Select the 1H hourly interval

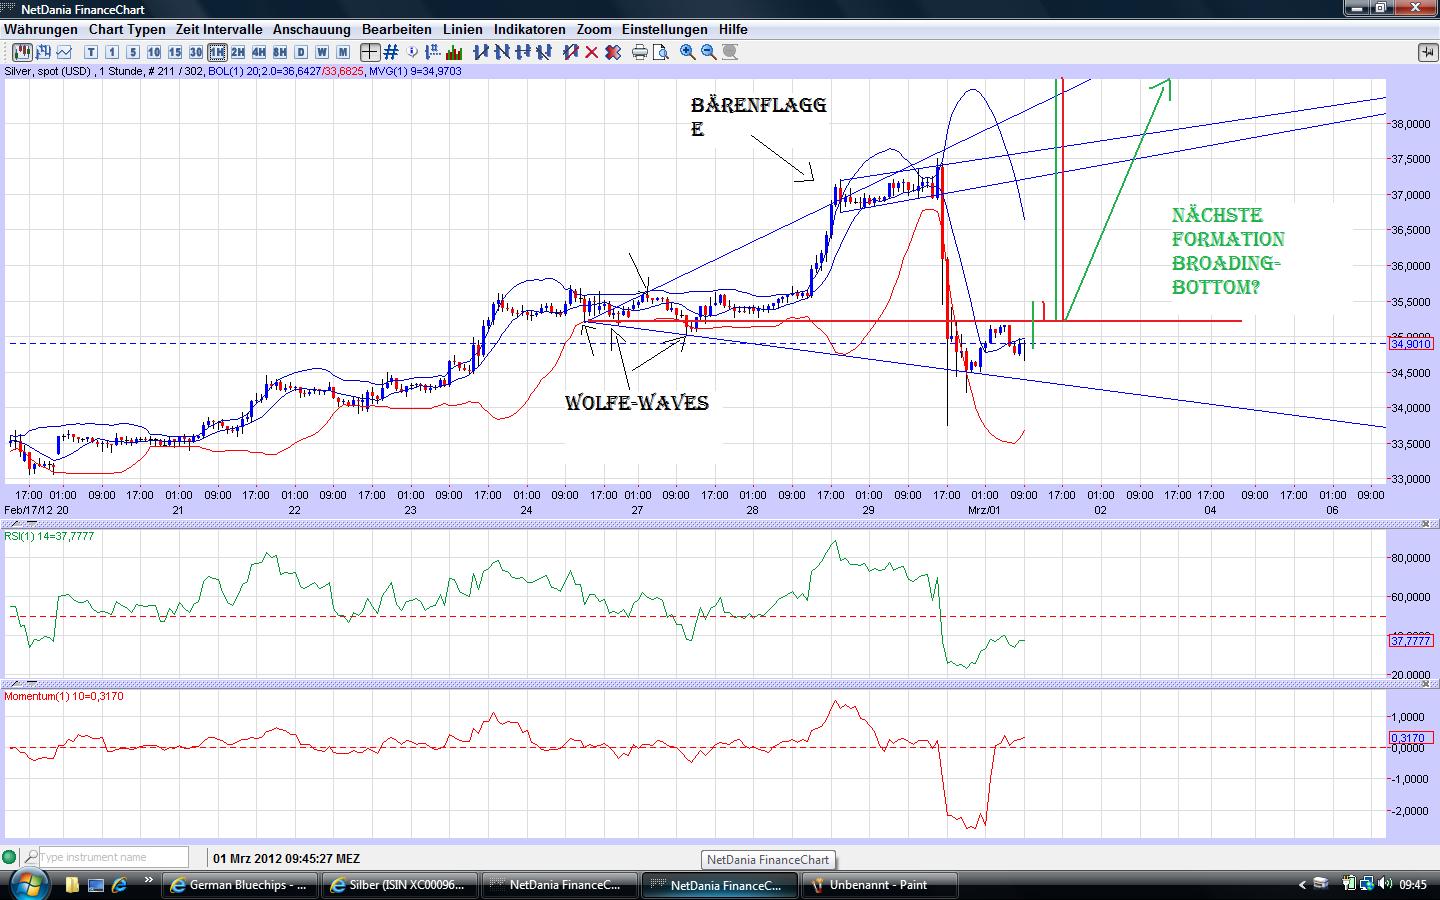(217, 52)
